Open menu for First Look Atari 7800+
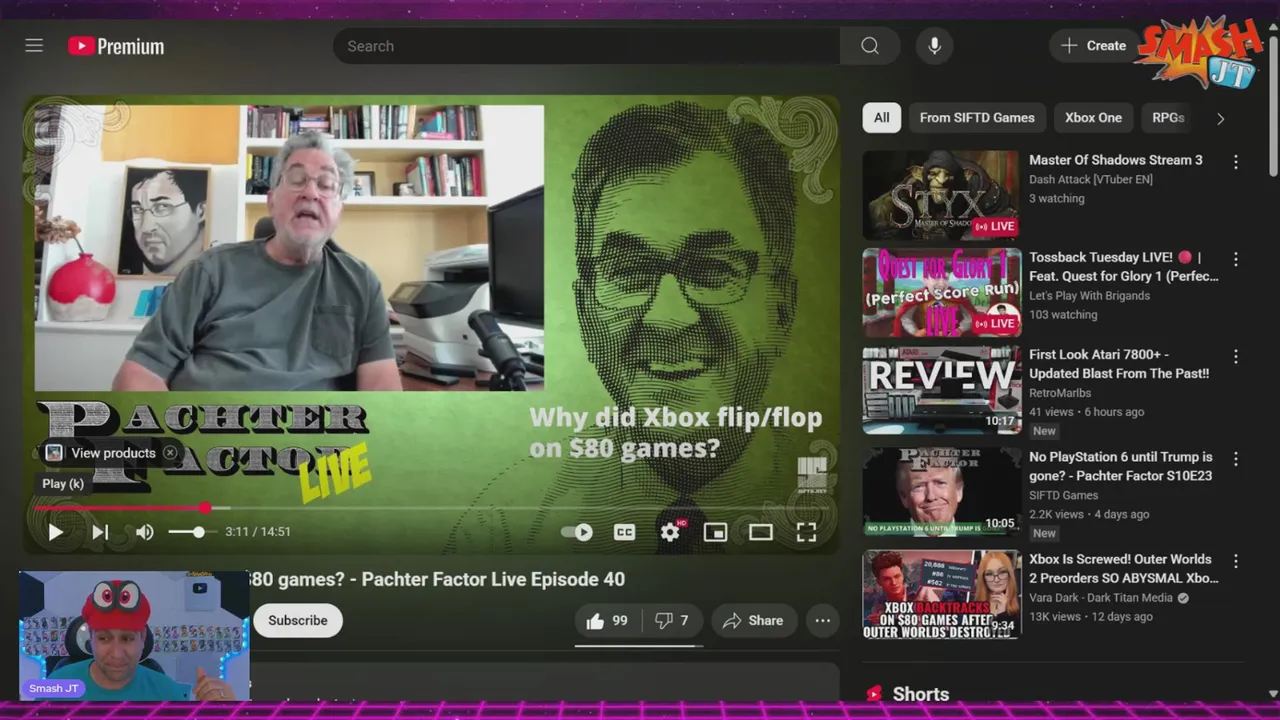Screen dimensions: 1280x720 (x=1236, y=357)
